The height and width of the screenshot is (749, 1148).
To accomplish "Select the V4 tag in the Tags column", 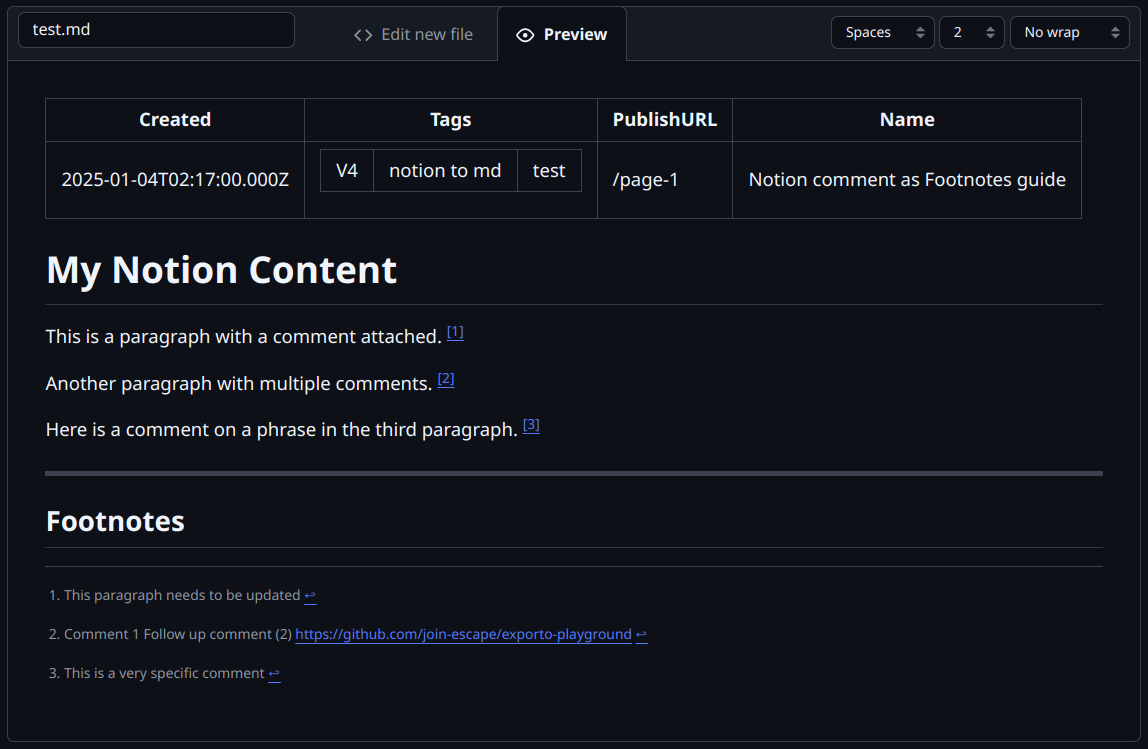I will [346, 170].
